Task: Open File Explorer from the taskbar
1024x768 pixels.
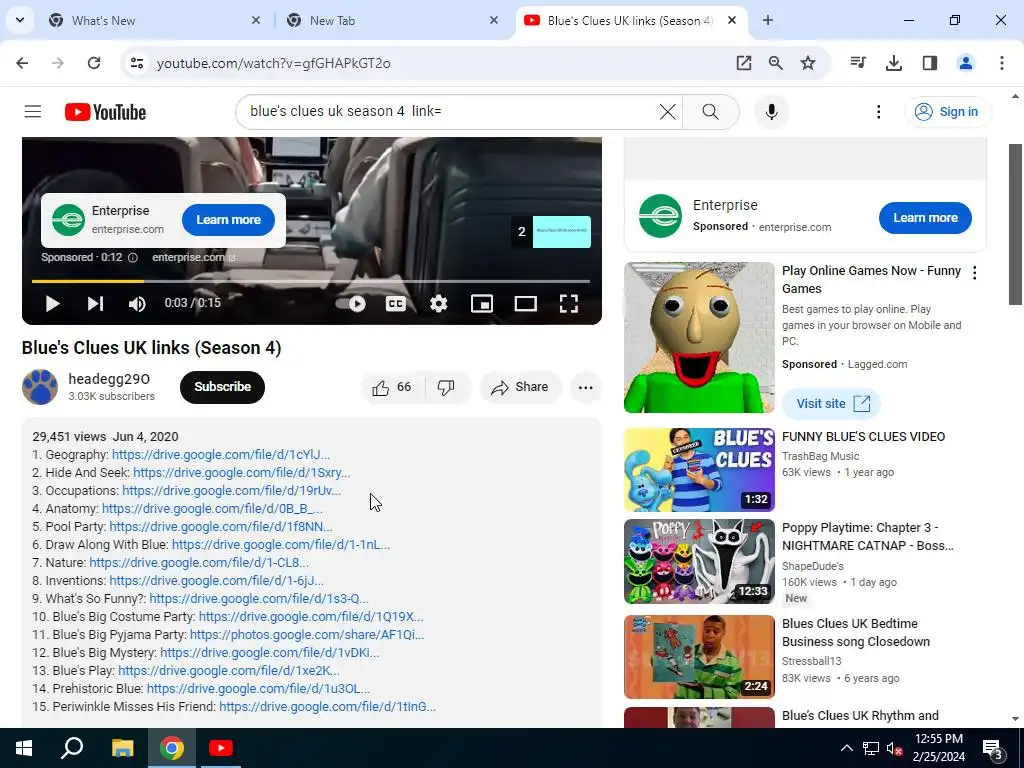Action: pyautogui.click(x=122, y=748)
